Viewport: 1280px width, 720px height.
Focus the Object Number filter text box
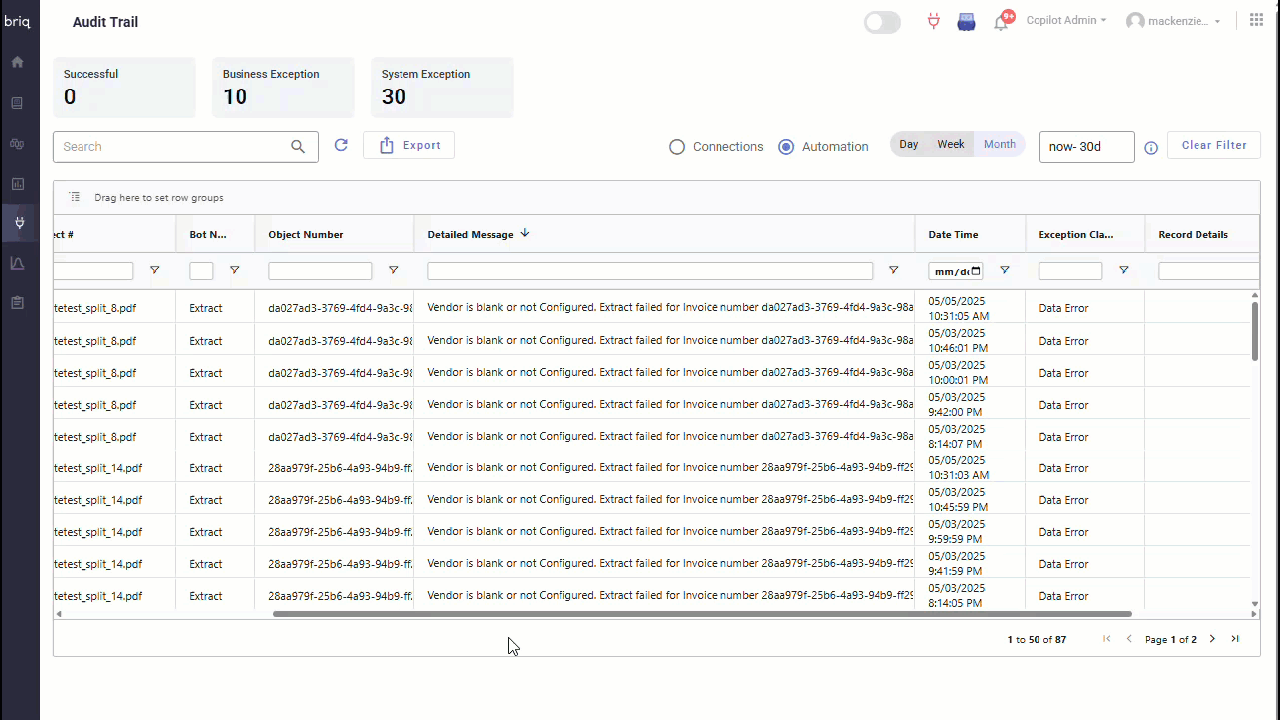[x=320, y=271]
